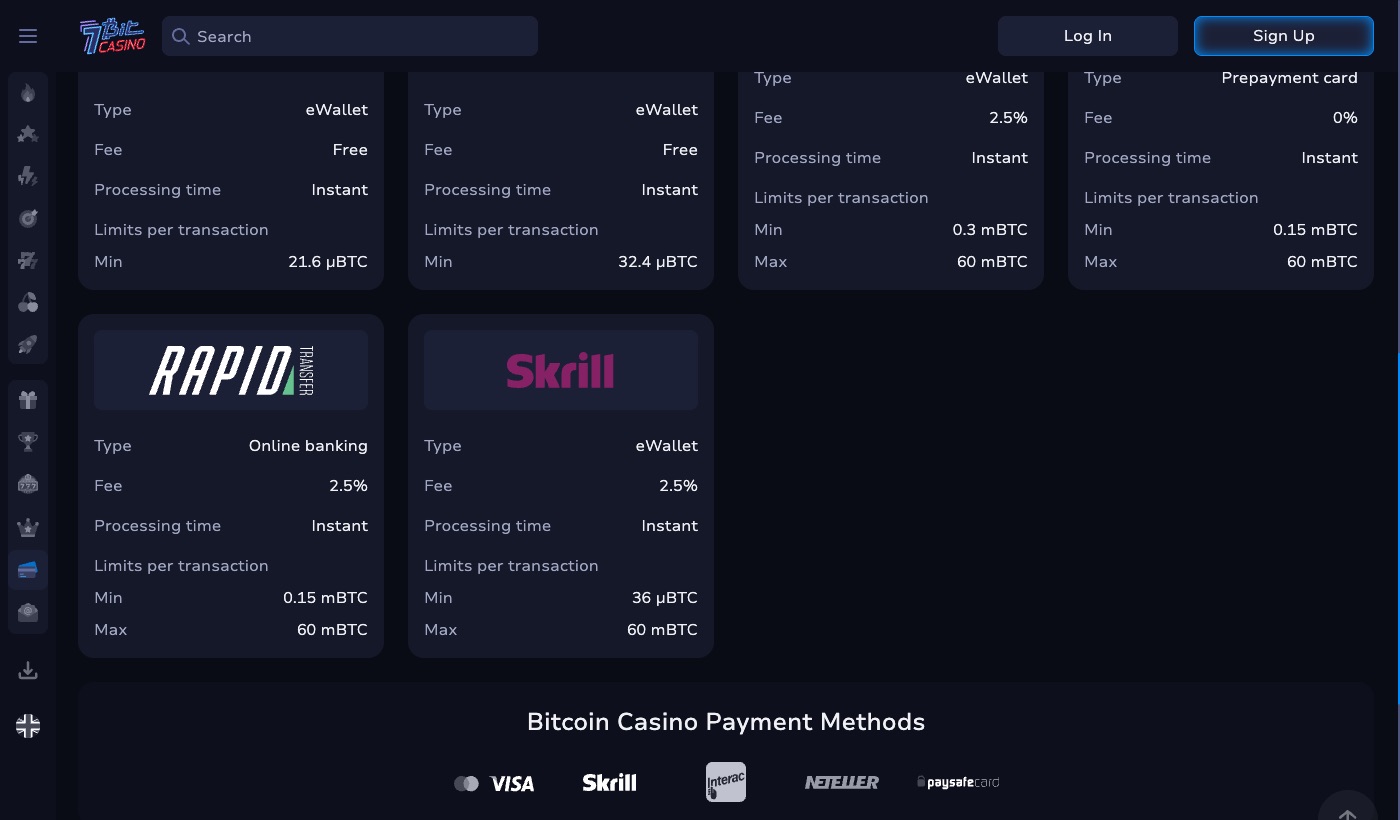
Task: Click the download app icon
Action: point(28,670)
